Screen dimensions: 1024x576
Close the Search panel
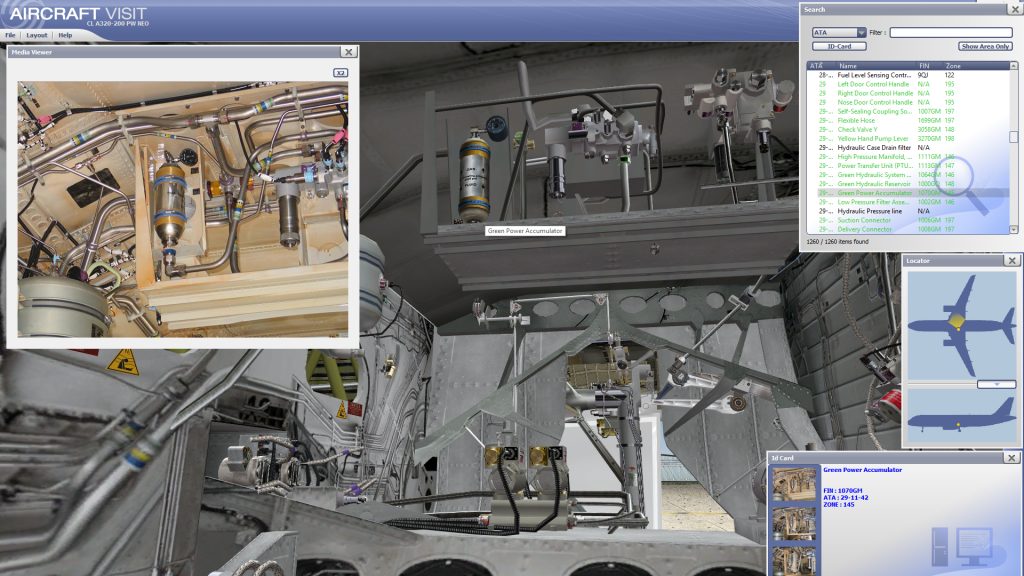coord(1016,10)
